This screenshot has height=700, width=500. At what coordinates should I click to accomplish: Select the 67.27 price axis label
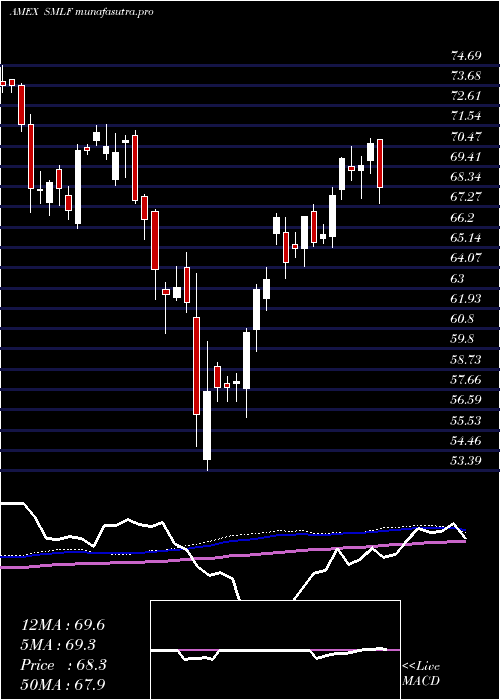tap(467, 197)
